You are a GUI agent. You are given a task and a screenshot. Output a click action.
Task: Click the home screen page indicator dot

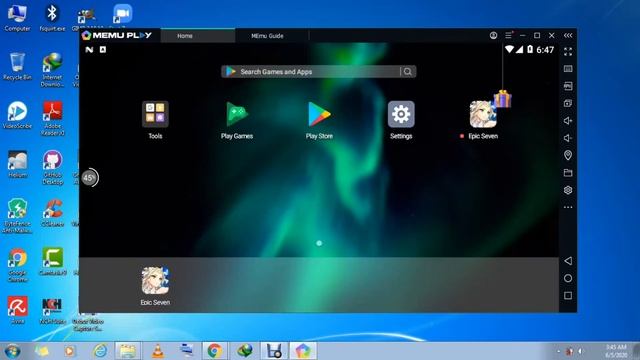pos(319,243)
